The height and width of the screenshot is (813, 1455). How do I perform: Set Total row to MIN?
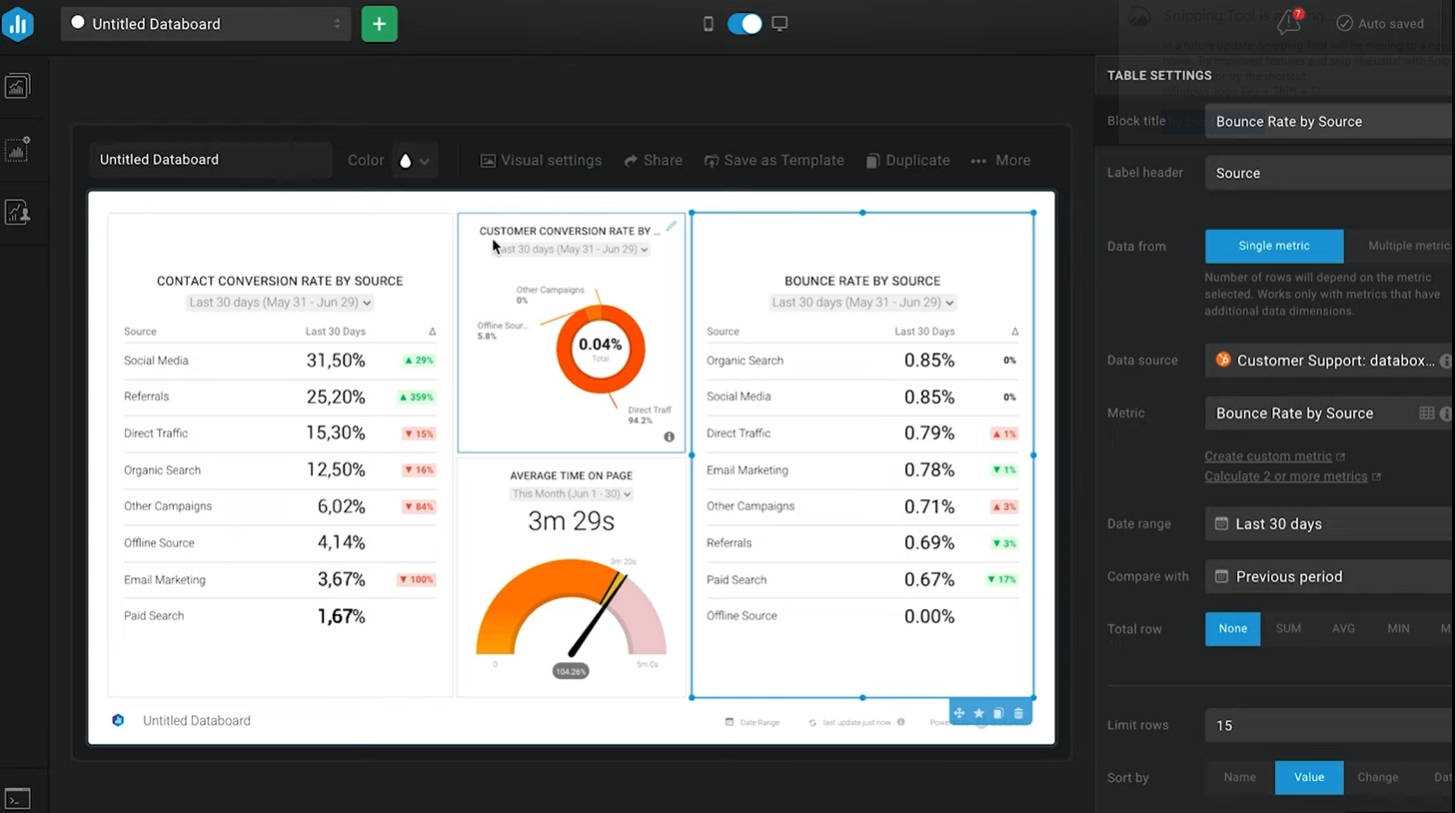pyautogui.click(x=1398, y=629)
